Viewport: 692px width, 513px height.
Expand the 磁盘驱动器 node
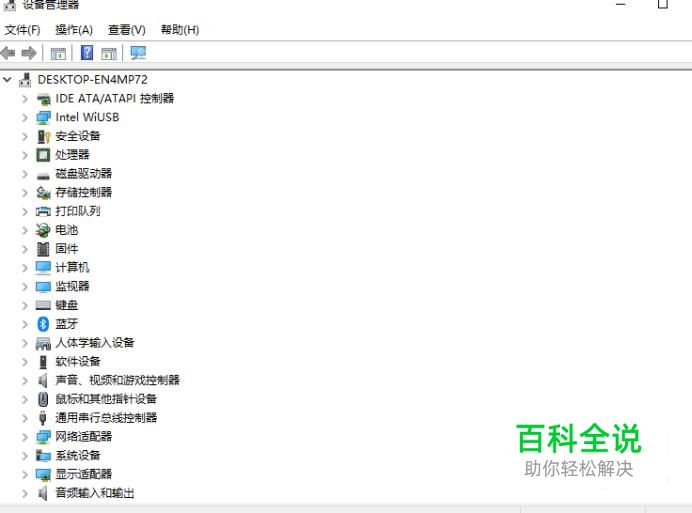pyautogui.click(x=25, y=174)
